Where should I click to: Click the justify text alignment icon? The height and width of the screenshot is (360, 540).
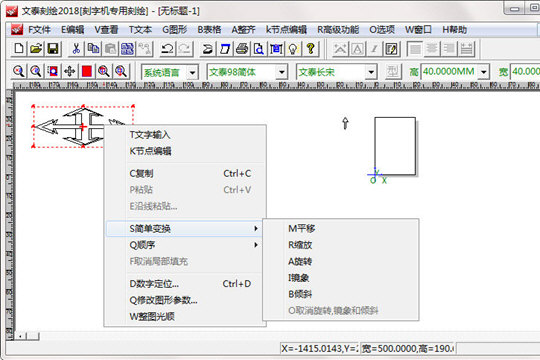(x=466, y=49)
